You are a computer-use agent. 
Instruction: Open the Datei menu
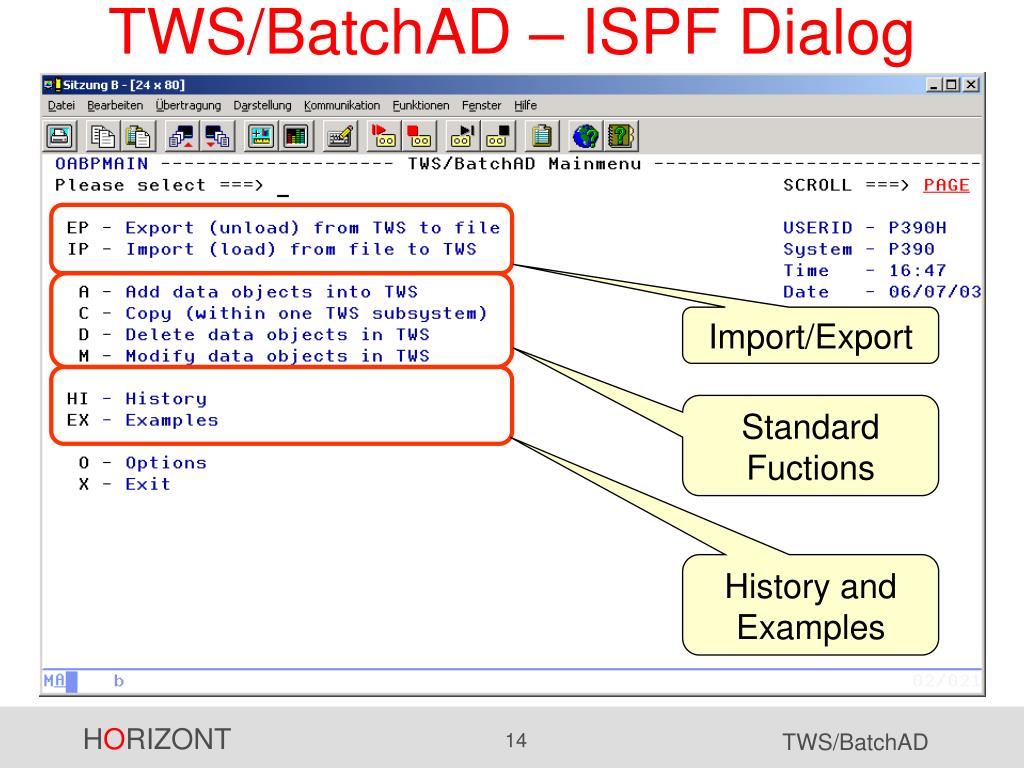61,105
